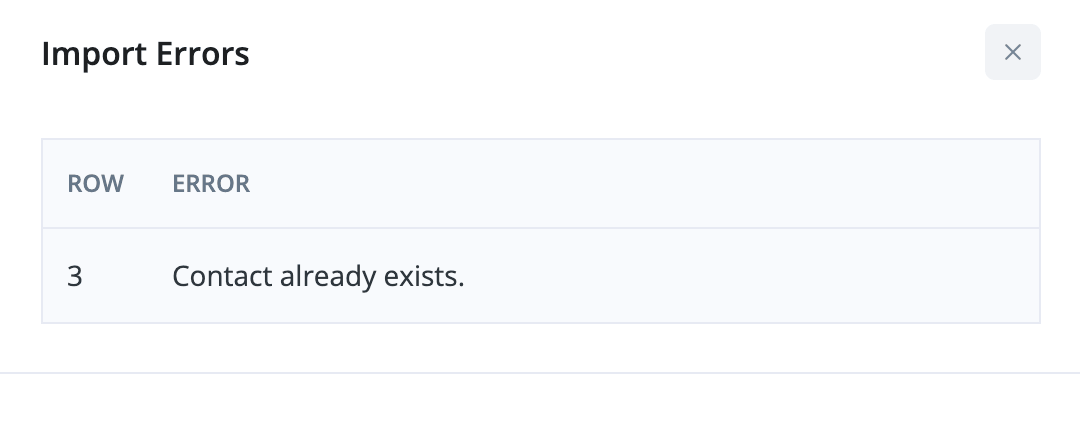This screenshot has height=448, width=1080.
Task: Click row number 3 in the table
Action: pos(75,276)
